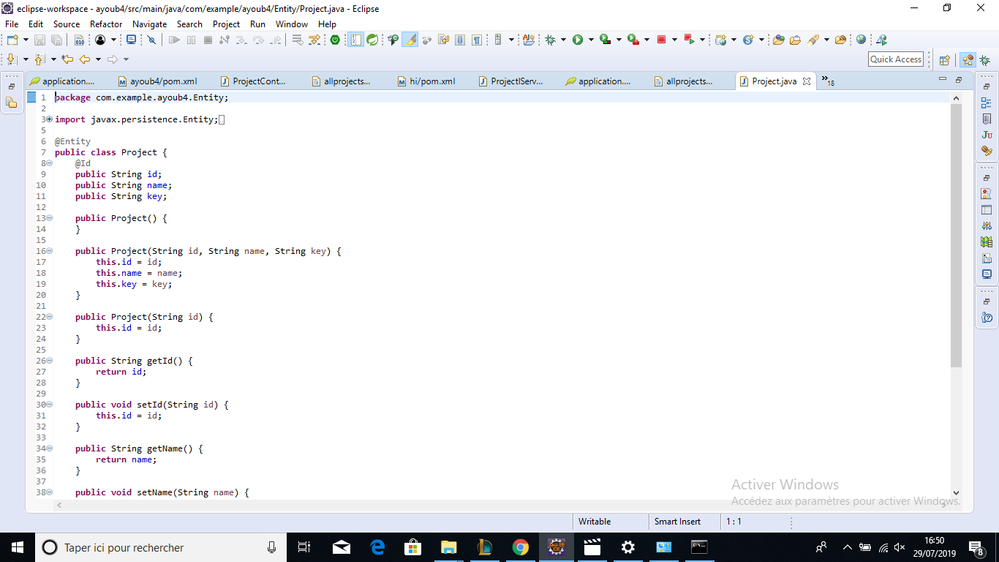Click the 1 : 1 cursor position status

pos(734,521)
